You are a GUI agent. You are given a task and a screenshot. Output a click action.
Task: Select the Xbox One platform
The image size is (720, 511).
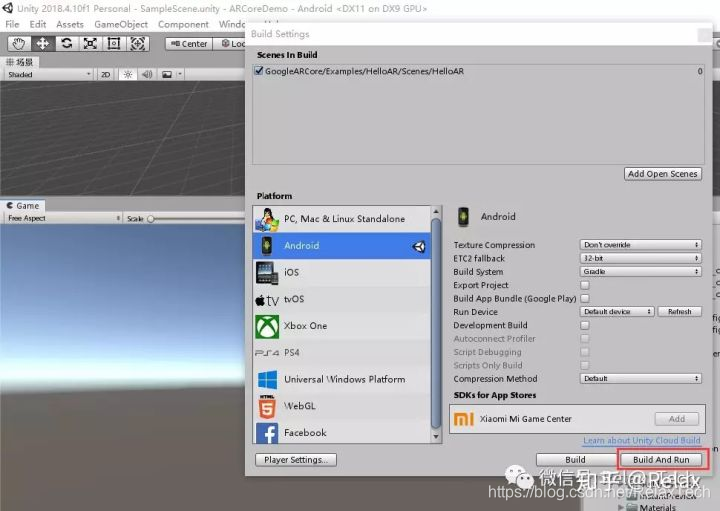click(342, 326)
